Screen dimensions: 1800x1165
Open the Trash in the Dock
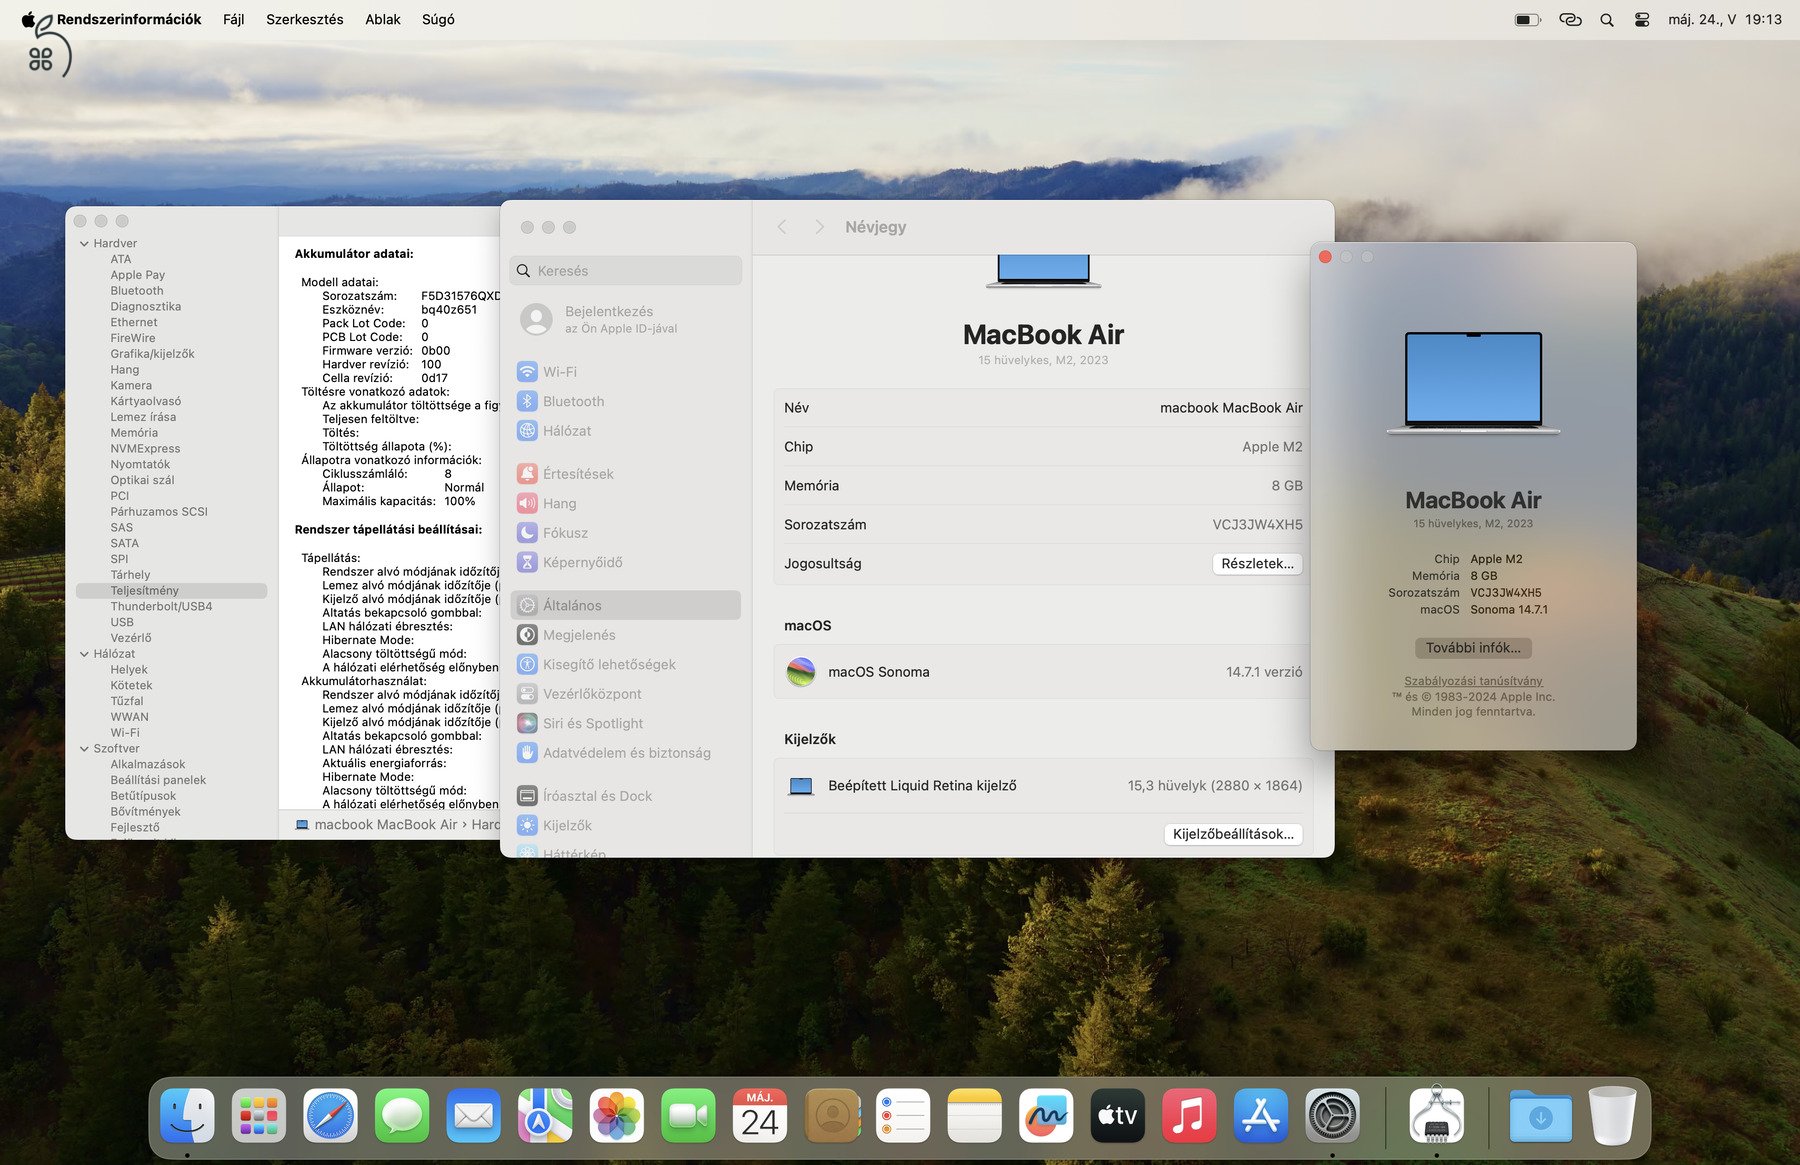[1612, 1116]
